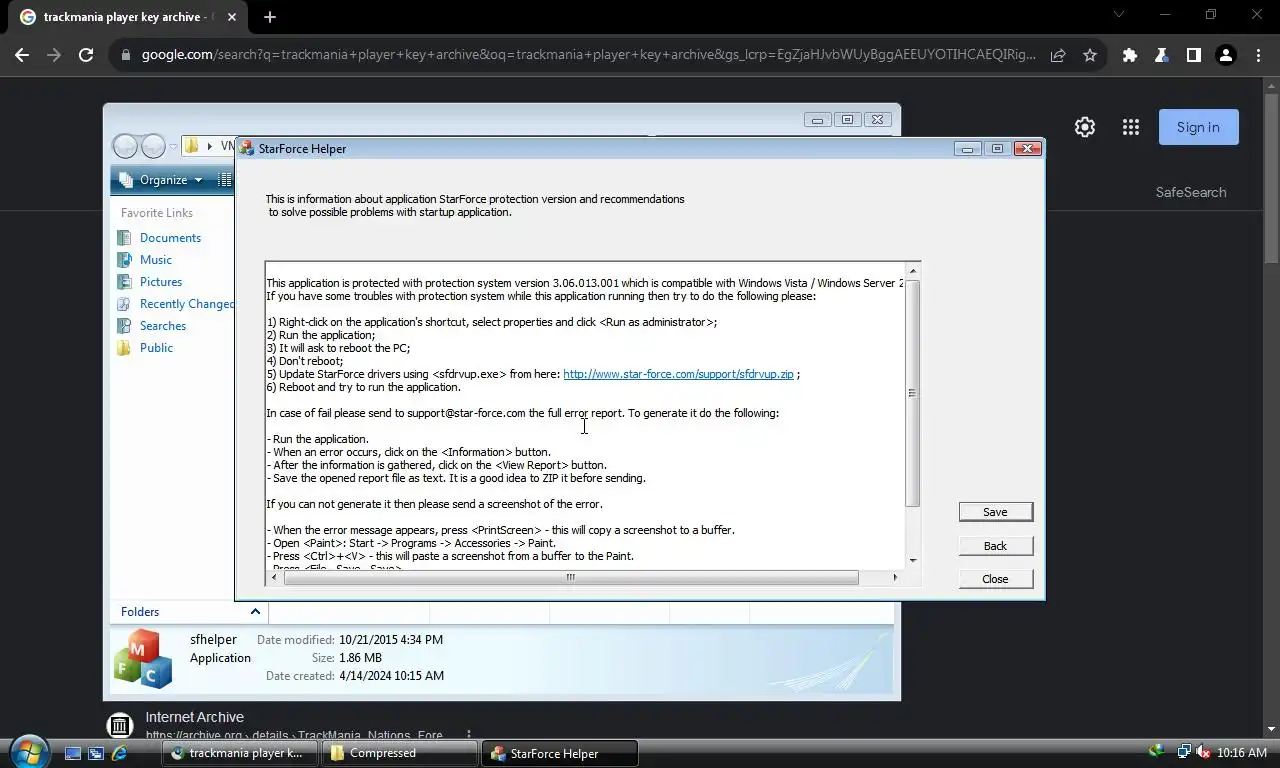The width and height of the screenshot is (1280, 768).
Task: Expand the Folders pane chevron
Action: (255, 611)
